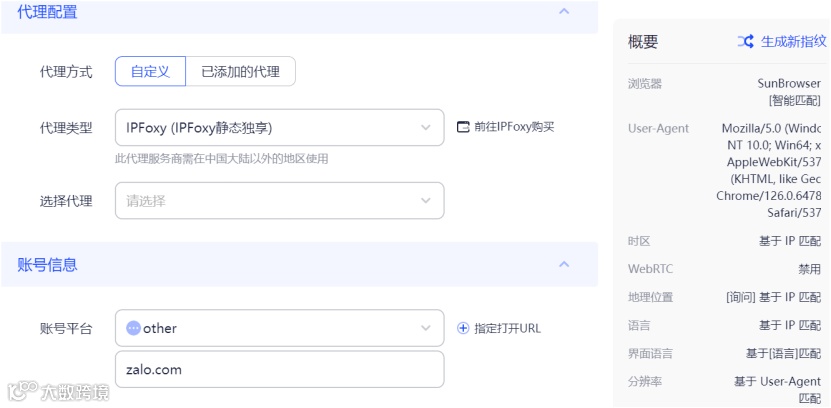Click the IPFoxy purchase page icon
Screen dimensions: 831x408
tap(462, 127)
